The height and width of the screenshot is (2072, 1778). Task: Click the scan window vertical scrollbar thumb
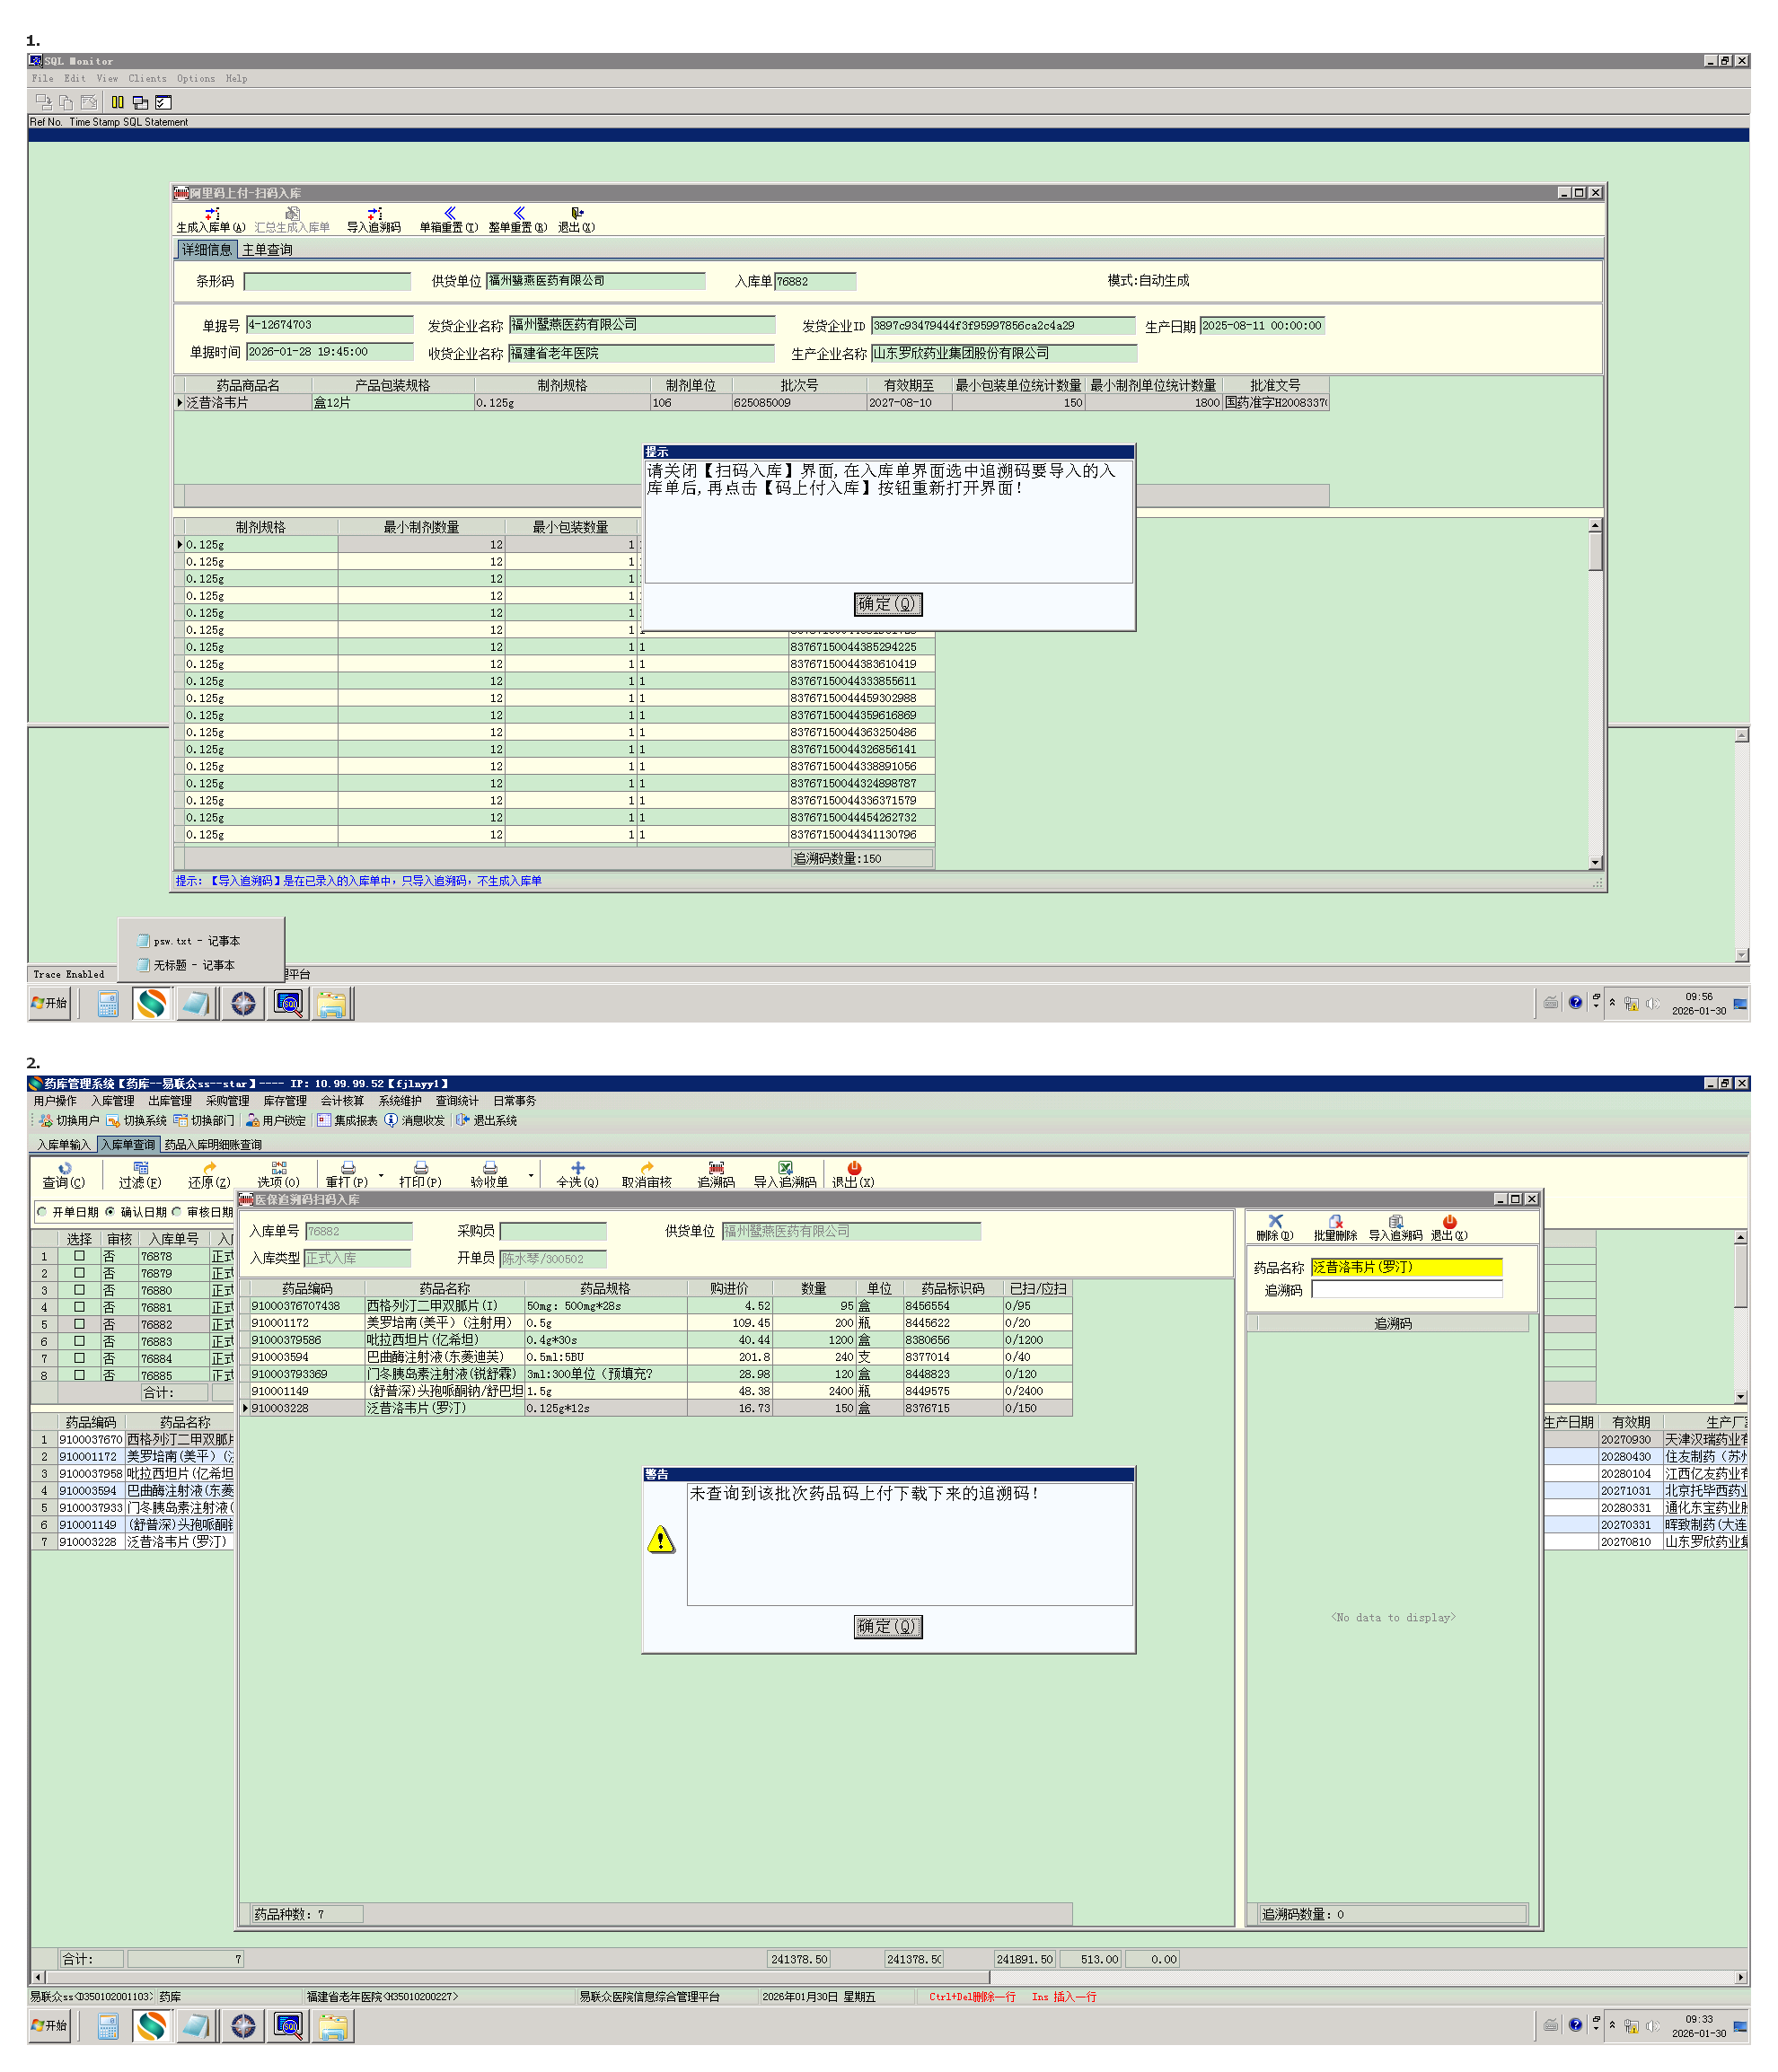click(x=1596, y=552)
